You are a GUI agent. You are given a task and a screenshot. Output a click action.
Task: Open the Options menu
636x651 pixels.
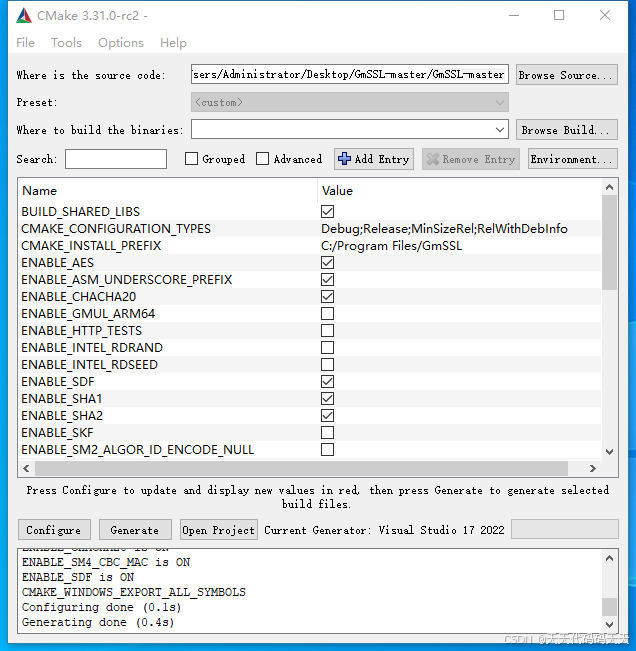pos(121,42)
